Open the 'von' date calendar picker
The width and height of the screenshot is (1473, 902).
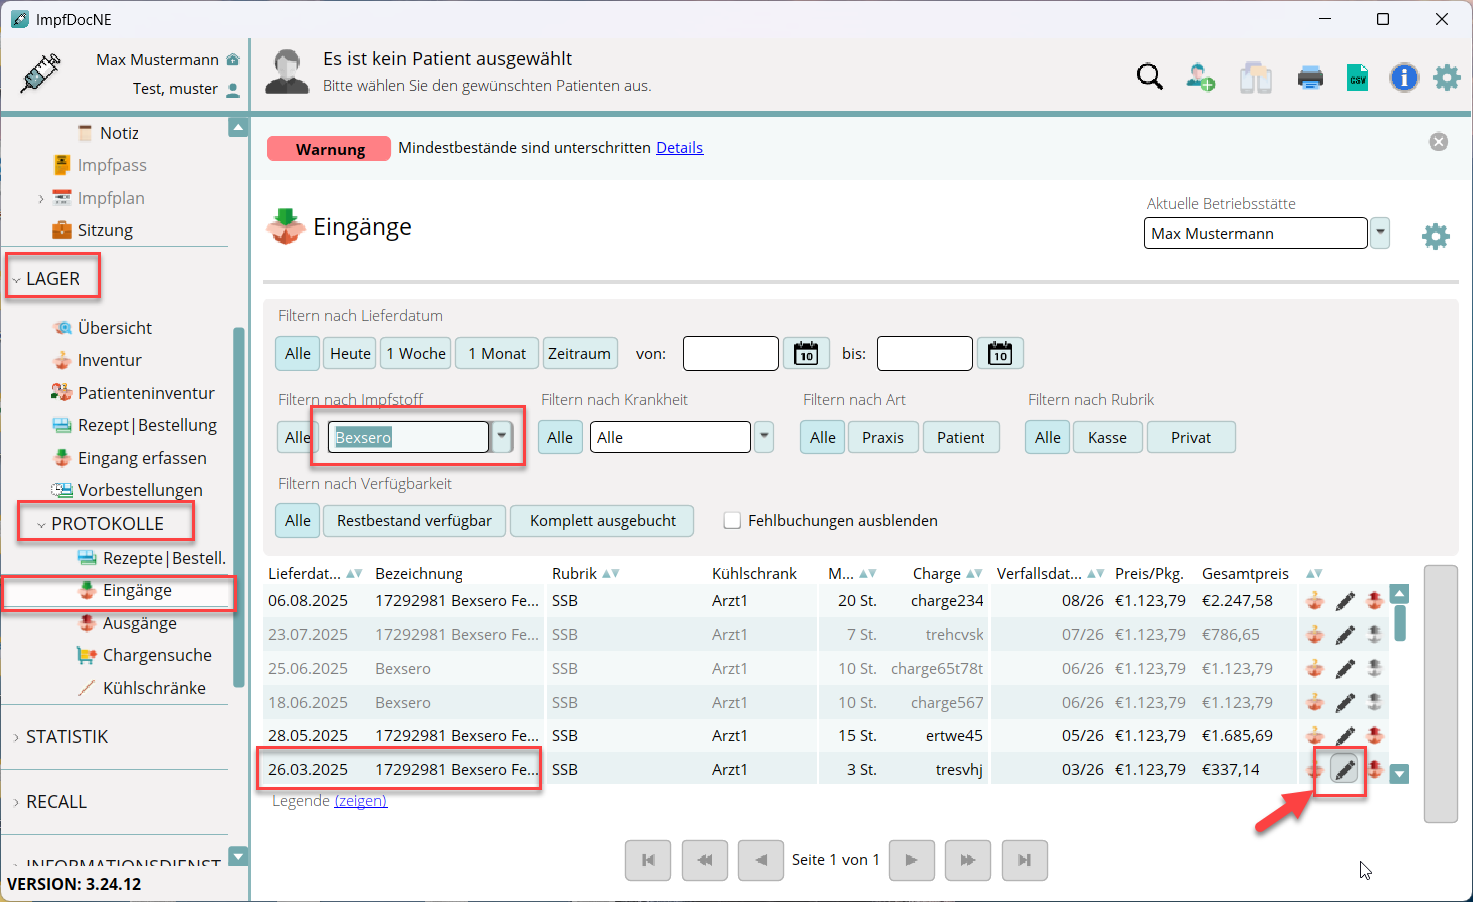pyautogui.click(x=806, y=354)
